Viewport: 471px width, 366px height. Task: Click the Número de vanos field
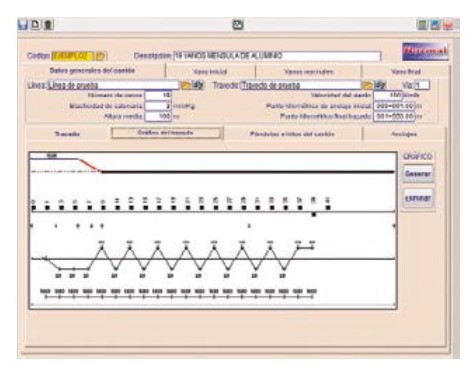158,95
